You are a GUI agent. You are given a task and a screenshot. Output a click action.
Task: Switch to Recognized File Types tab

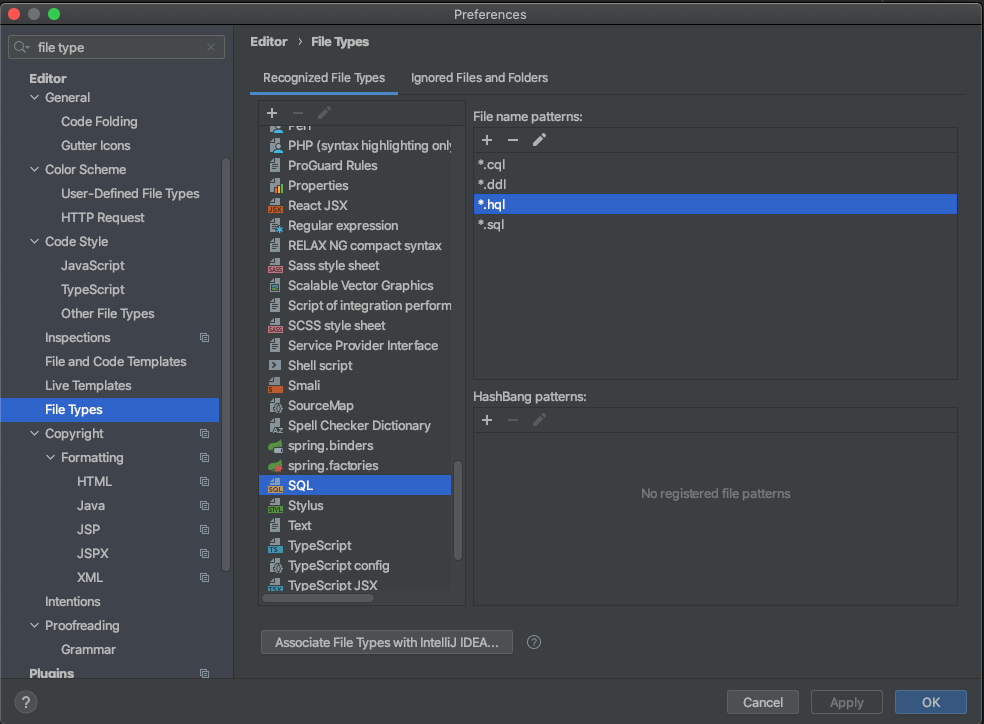[x=324, y=78]
